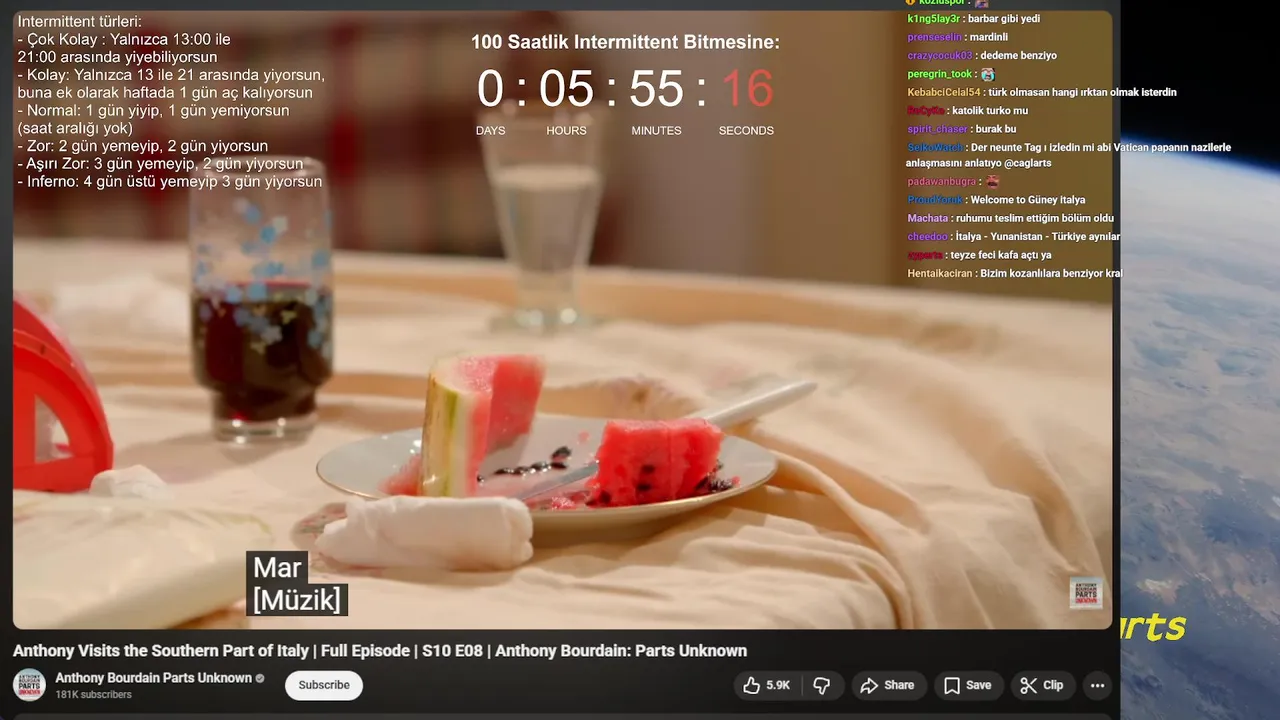
Task: Click the '100 Saatlik Intermittent Bitmesine:' heading
Action: click(625, 42)
